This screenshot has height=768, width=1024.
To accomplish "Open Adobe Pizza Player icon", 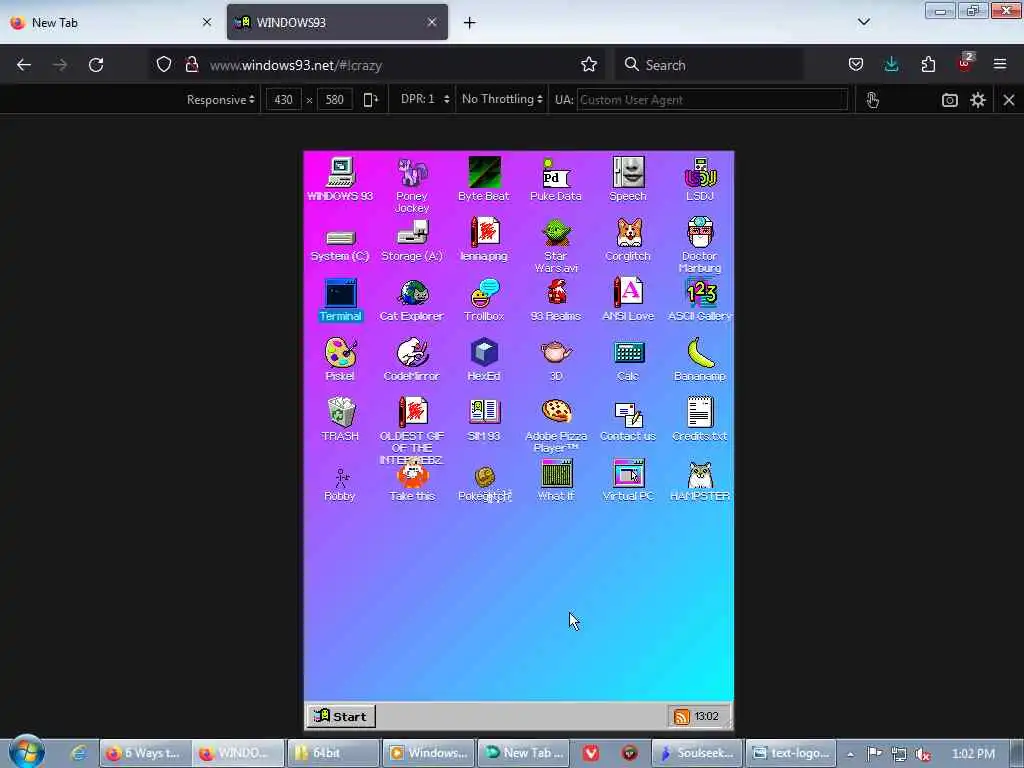I will point(556,413).
